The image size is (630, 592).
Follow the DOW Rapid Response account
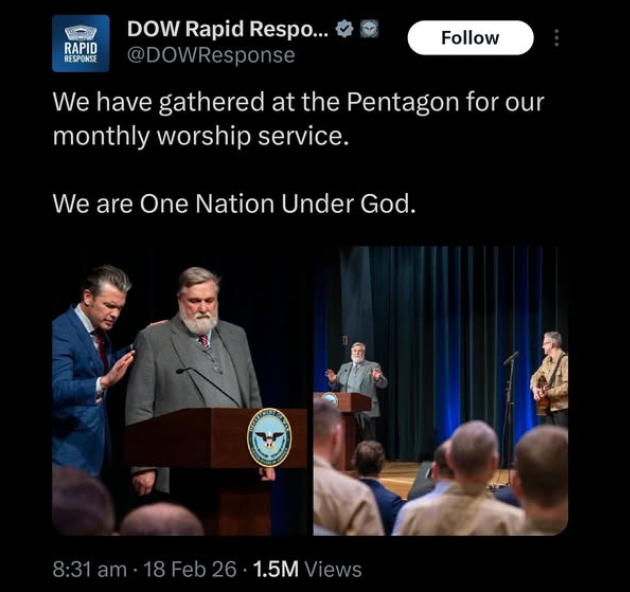470,38
